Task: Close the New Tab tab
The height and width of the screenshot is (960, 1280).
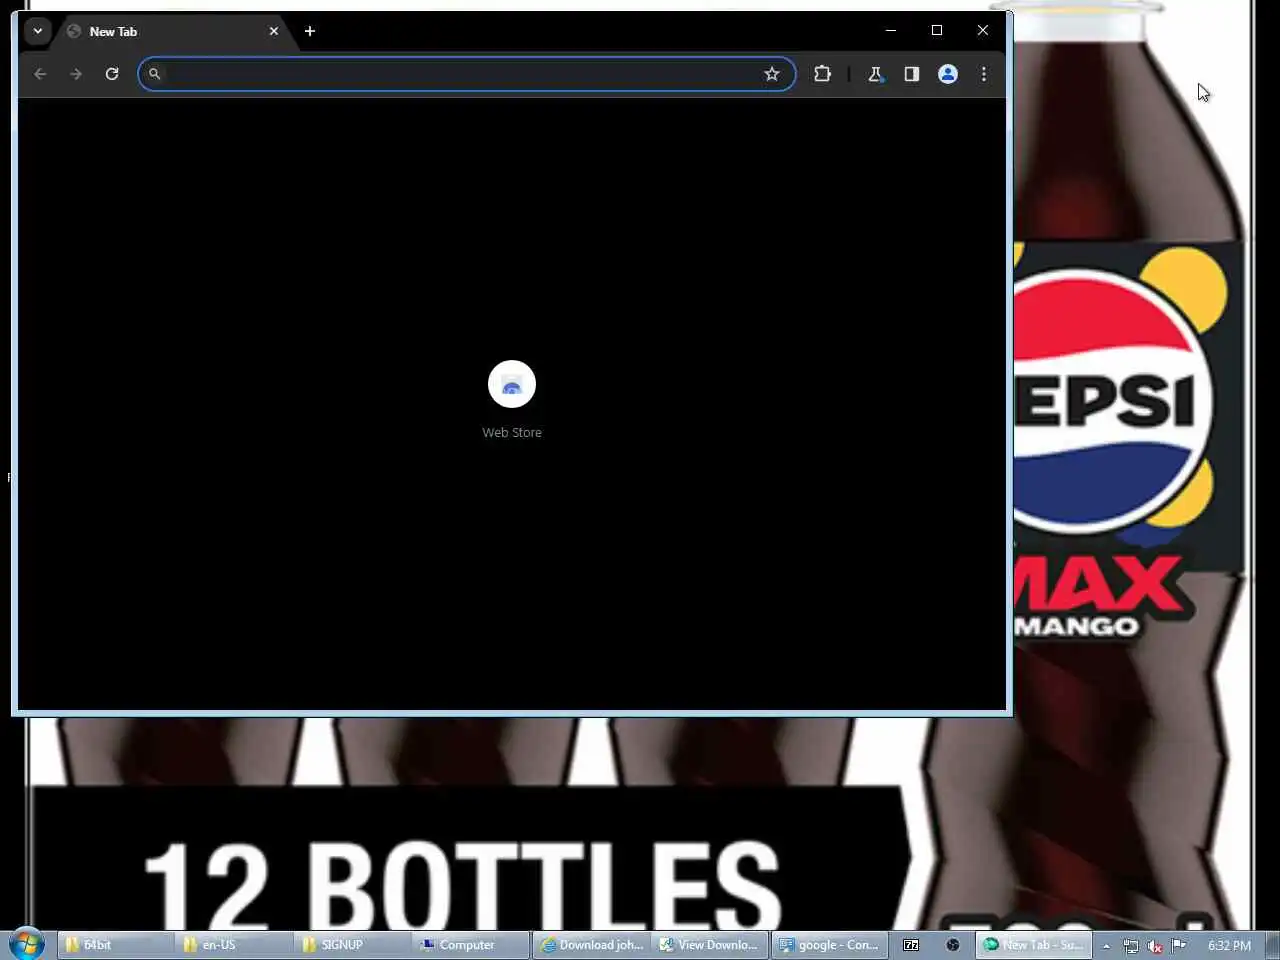Action: 273,31
